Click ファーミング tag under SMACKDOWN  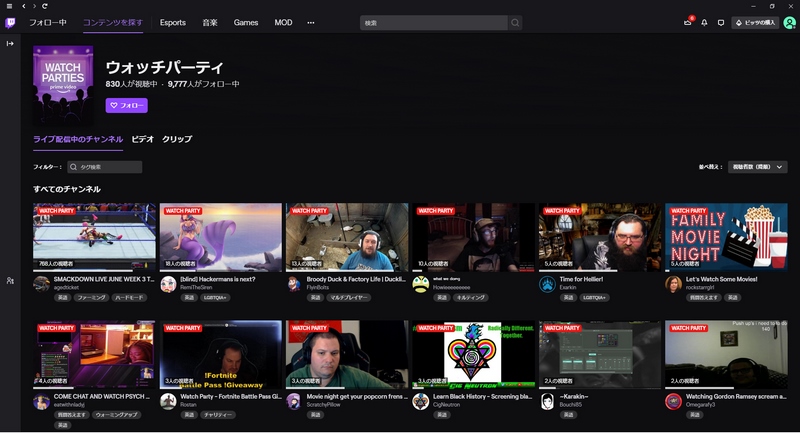pos(91,298)
